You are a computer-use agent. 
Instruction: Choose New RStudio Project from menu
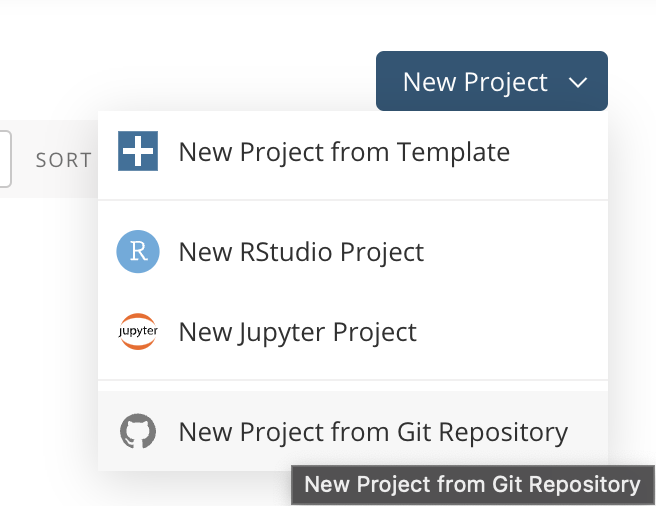point(301,252)
